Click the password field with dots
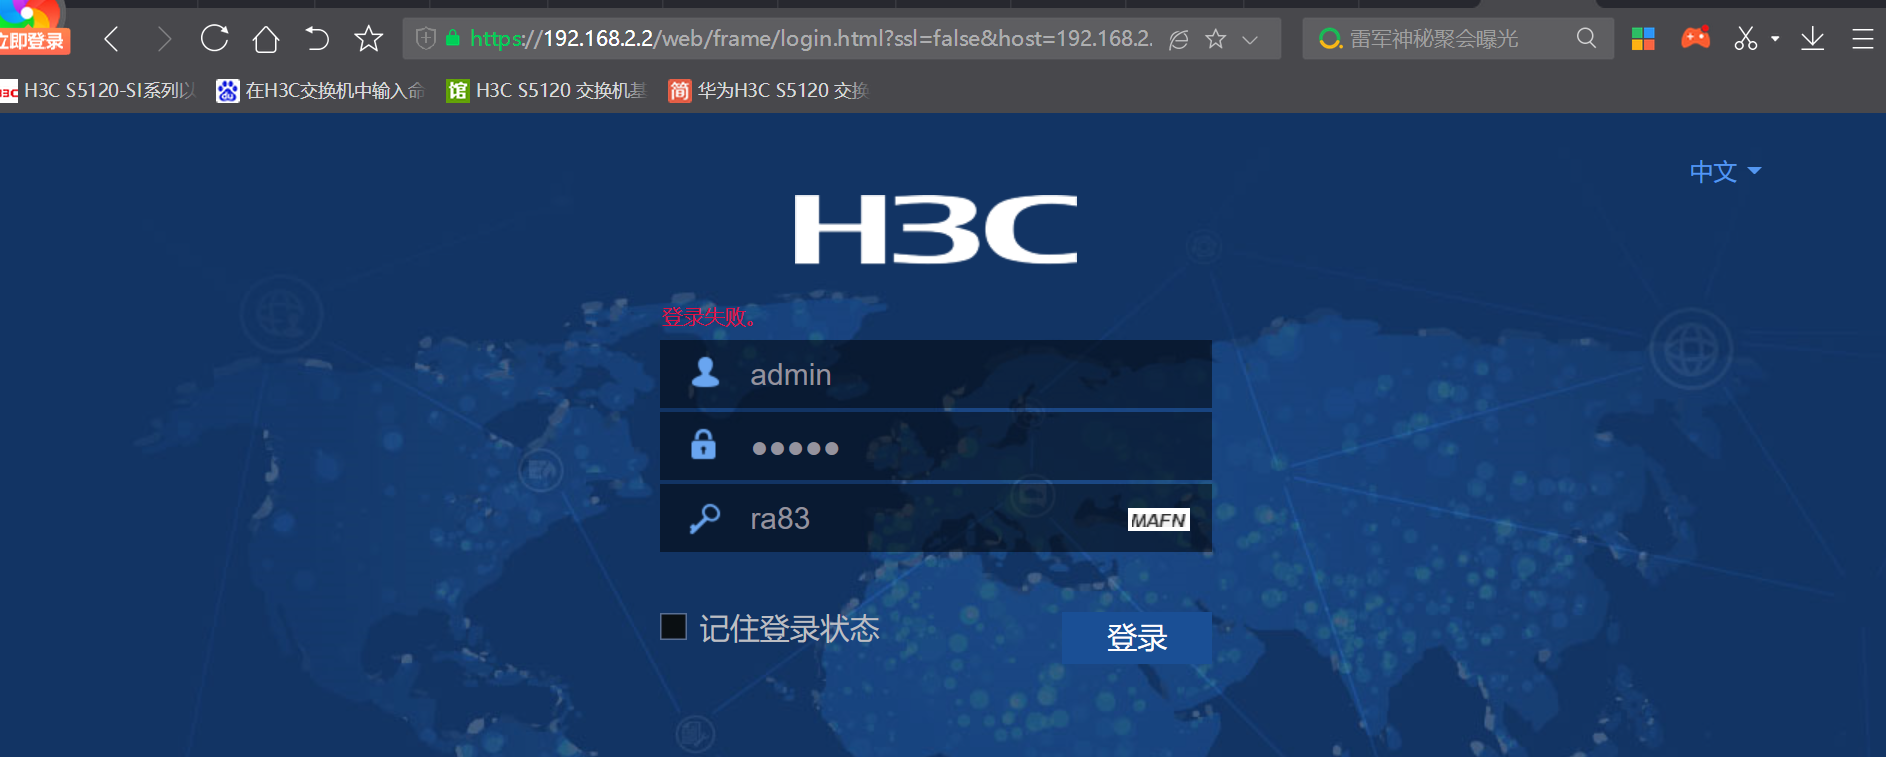The width and height of the screenshot is (1886, 757). pos(936,447)
